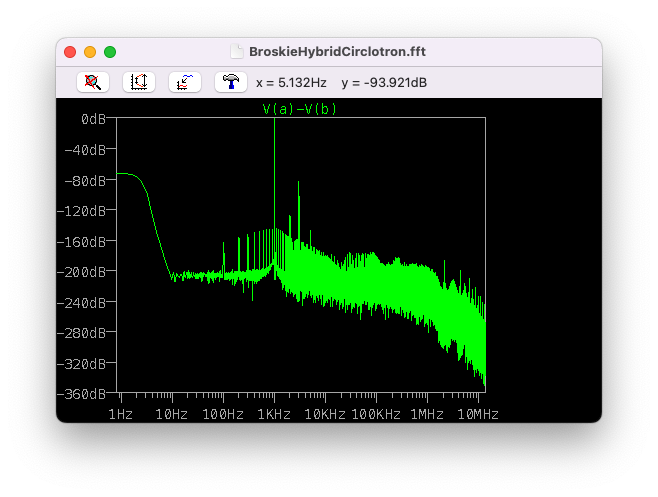Click the green full-screen window button
The image size is (658, 497).
110,52
